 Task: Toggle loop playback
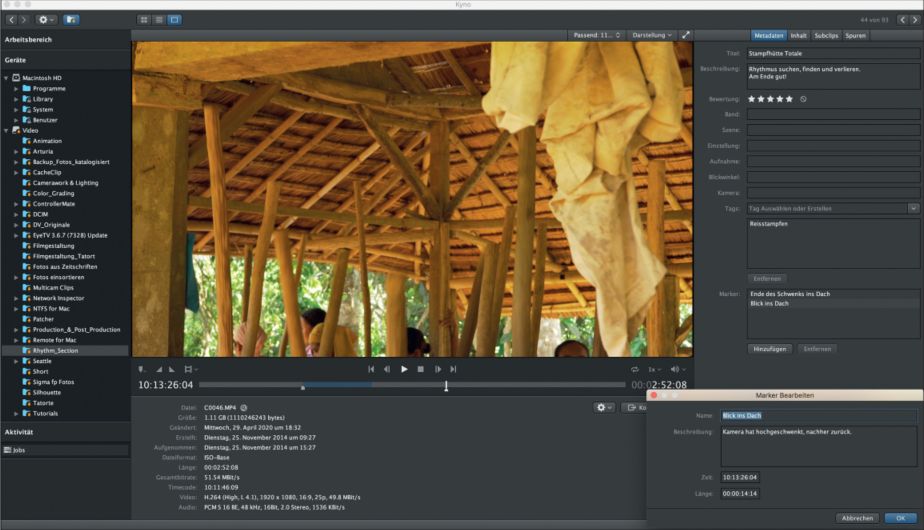pos(635,370)
